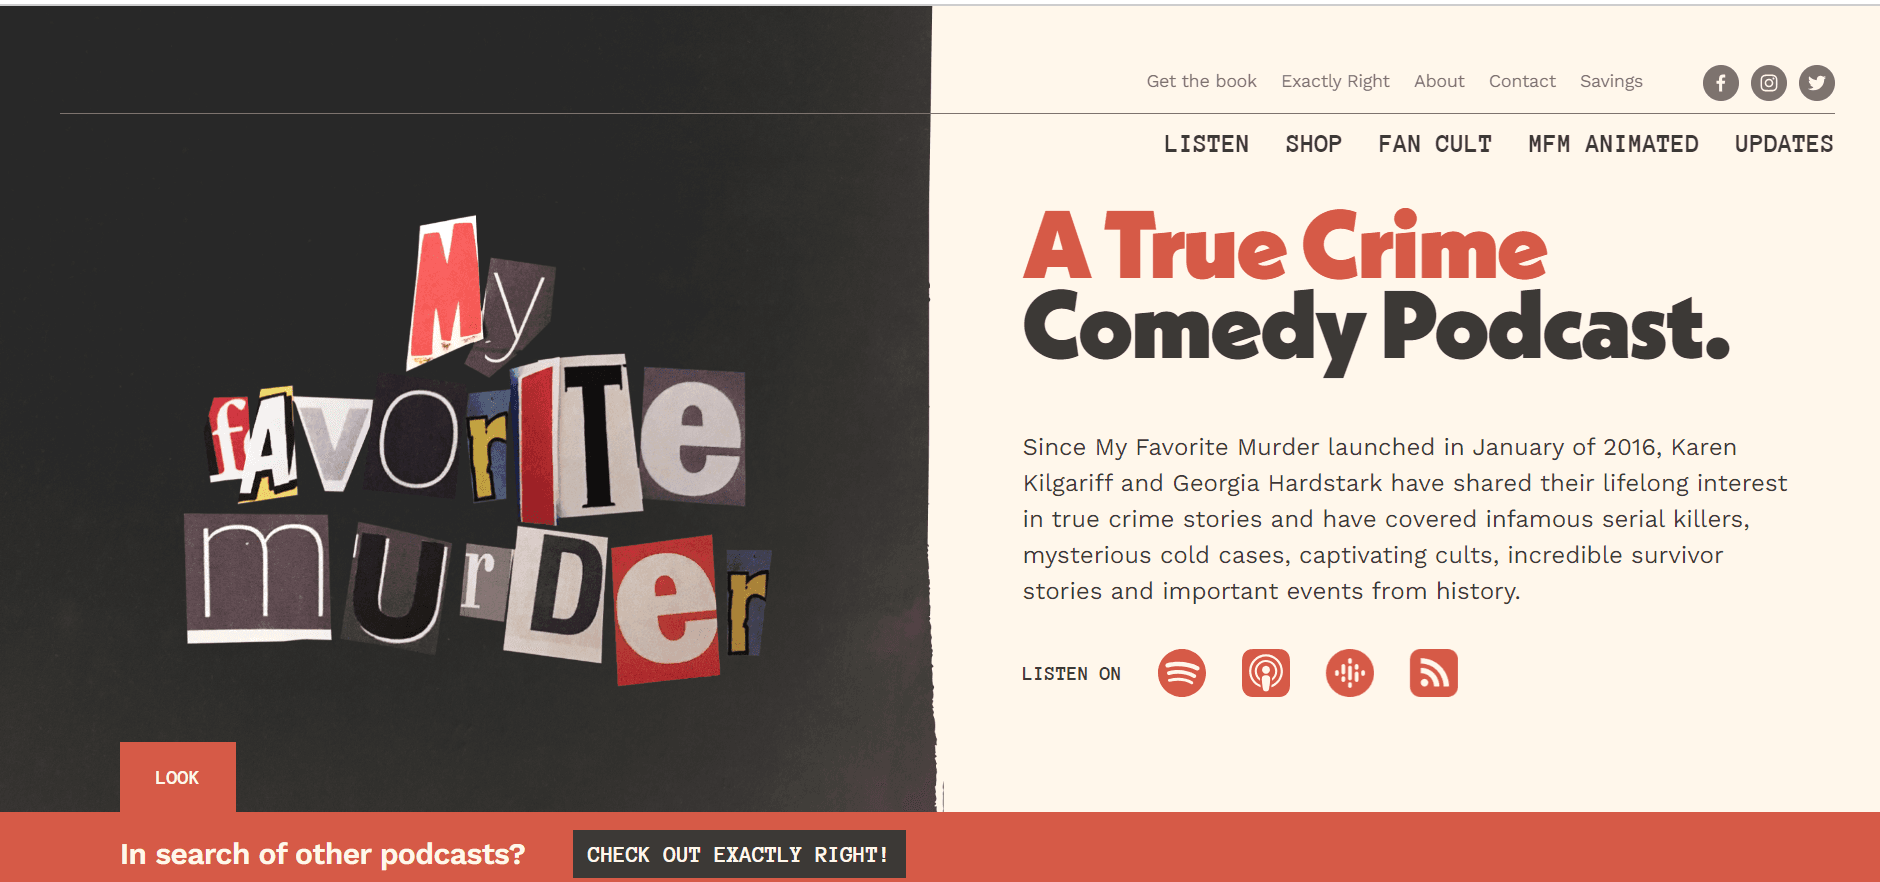The height and width of the screenshot is (882, 1880).
Task: Open the SHOP menu item
Action: pos(1313,144)
